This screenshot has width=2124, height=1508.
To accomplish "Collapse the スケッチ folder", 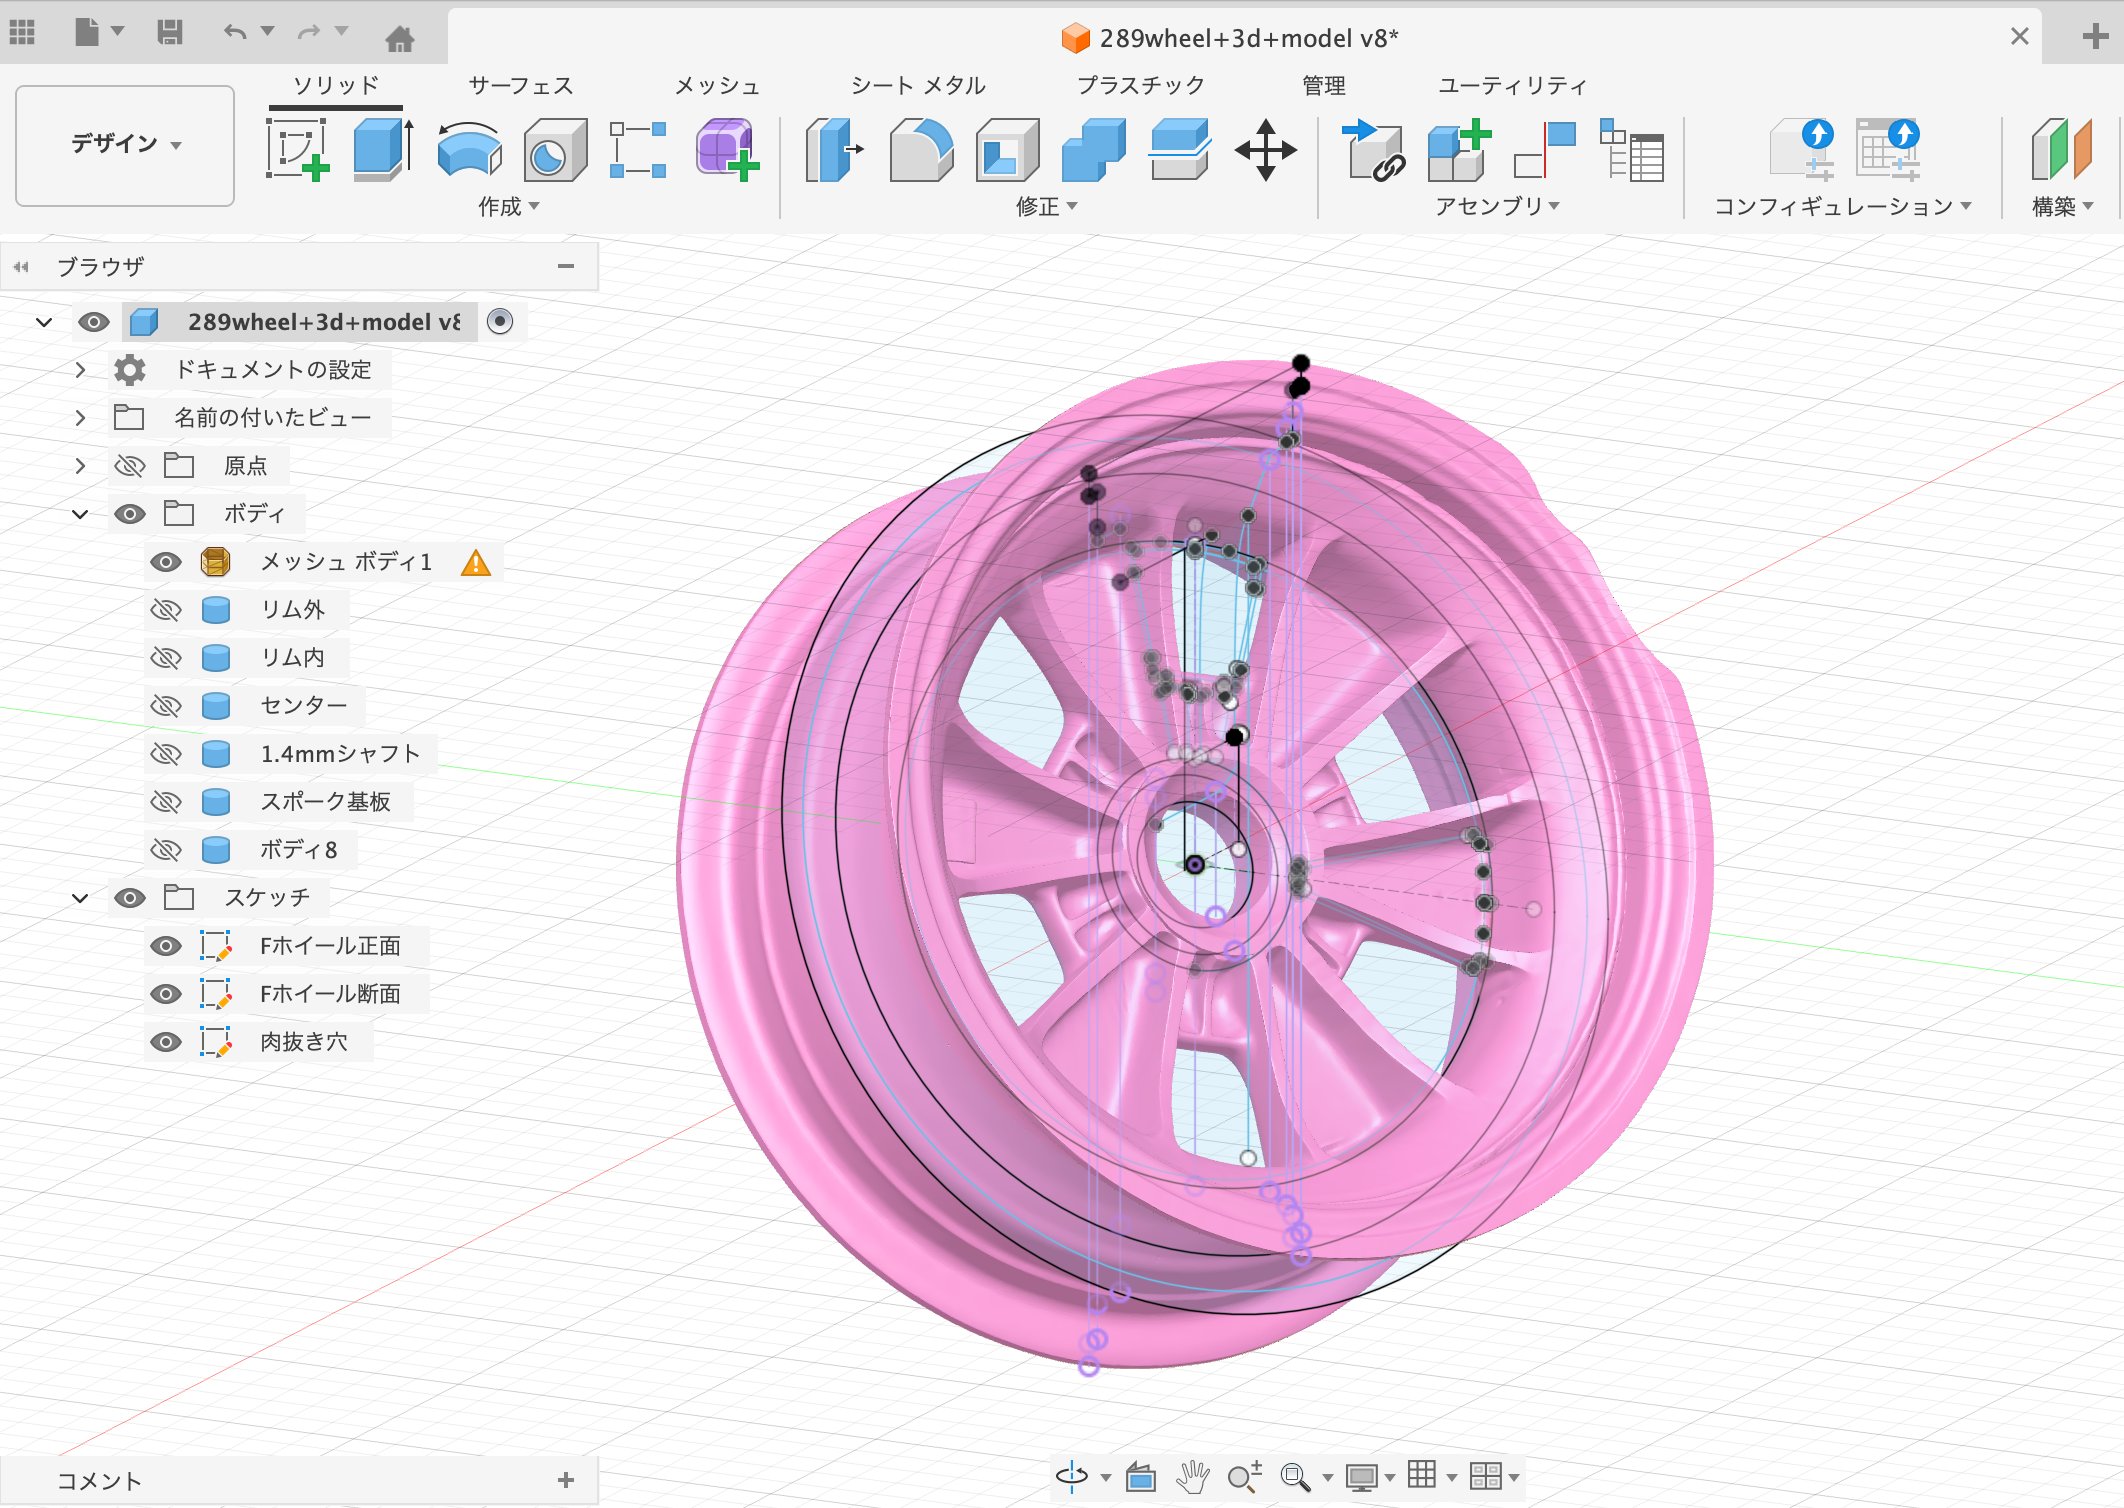I will [x=80, y=898].
